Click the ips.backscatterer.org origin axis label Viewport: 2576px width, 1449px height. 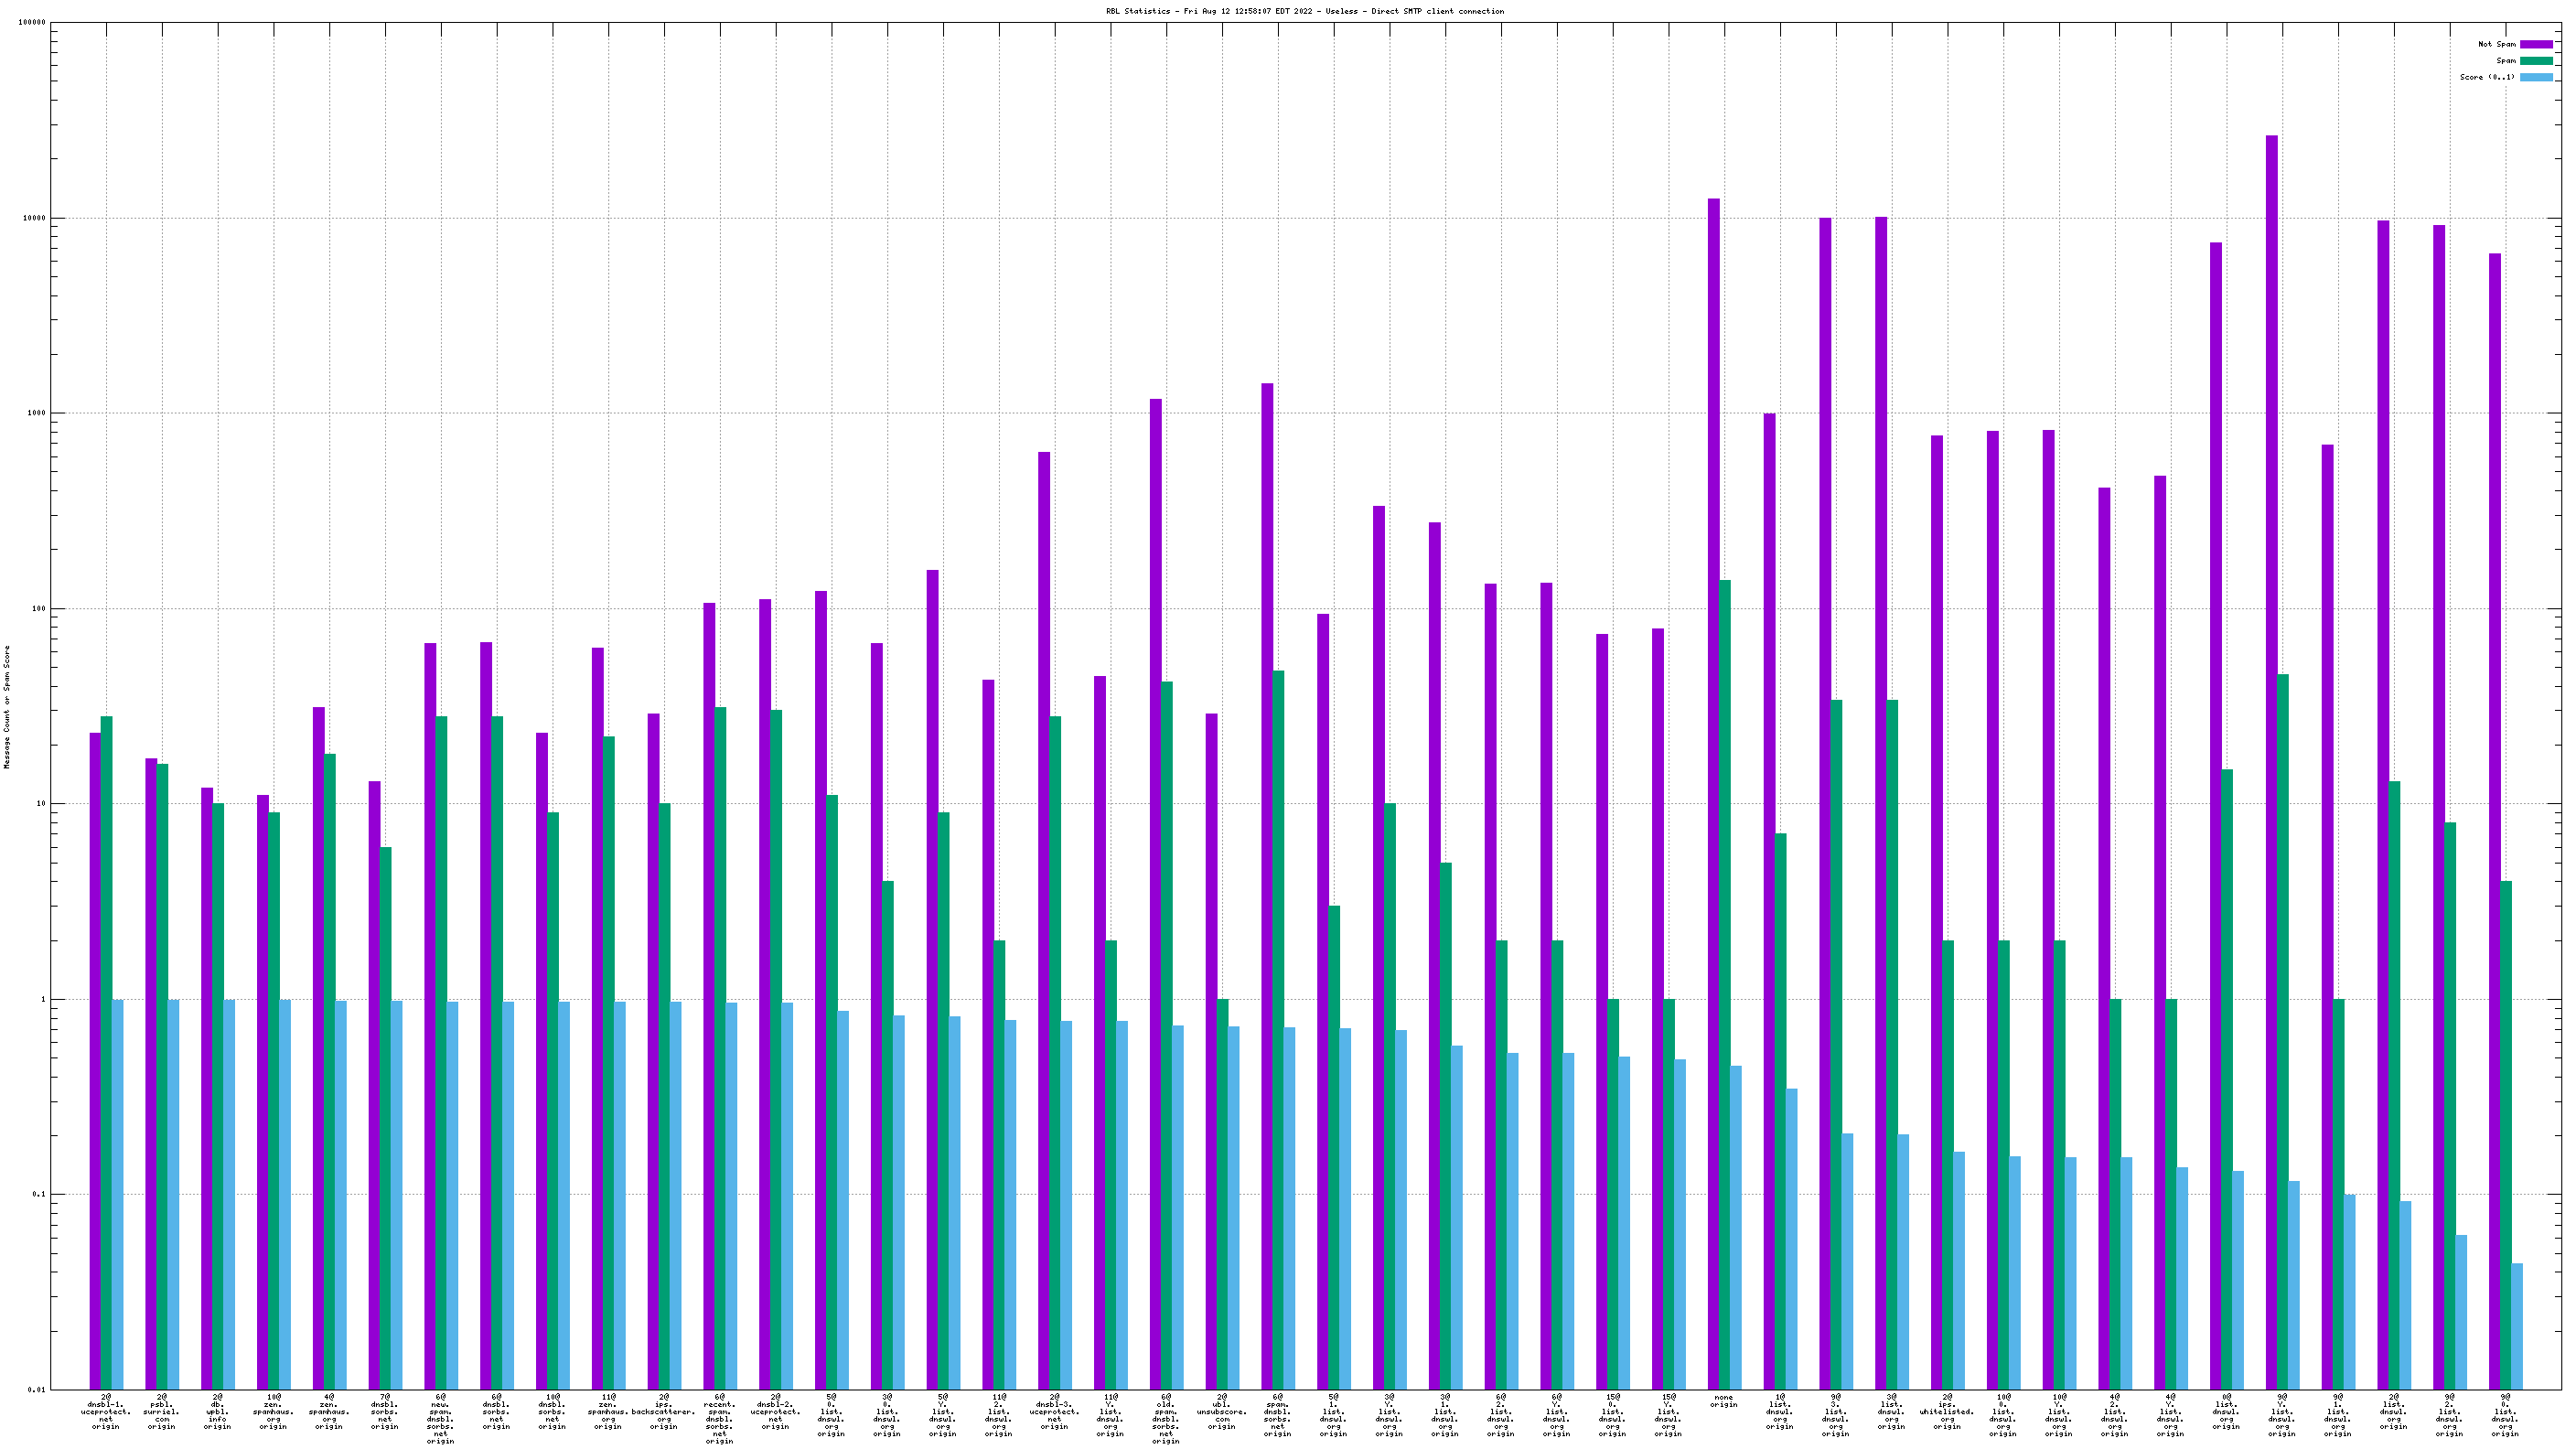(x=663, y=1411)
